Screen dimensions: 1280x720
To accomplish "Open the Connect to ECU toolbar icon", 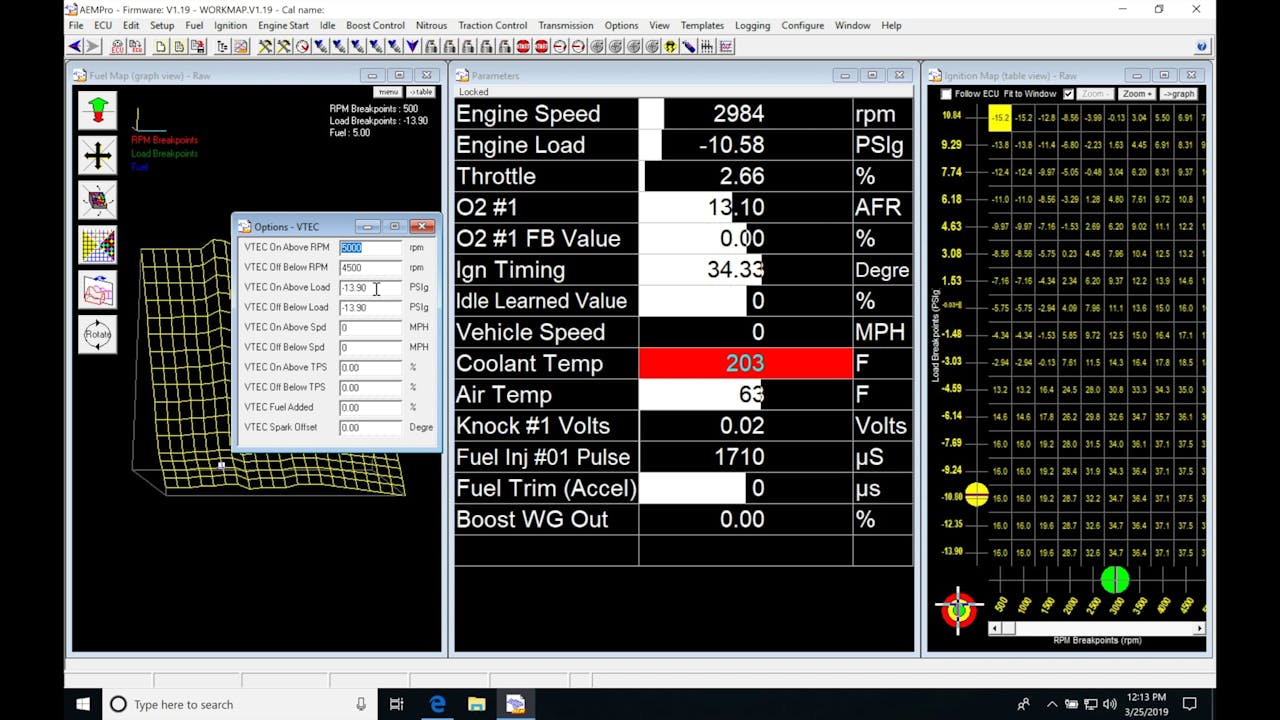I will click(x=117, y=46).
